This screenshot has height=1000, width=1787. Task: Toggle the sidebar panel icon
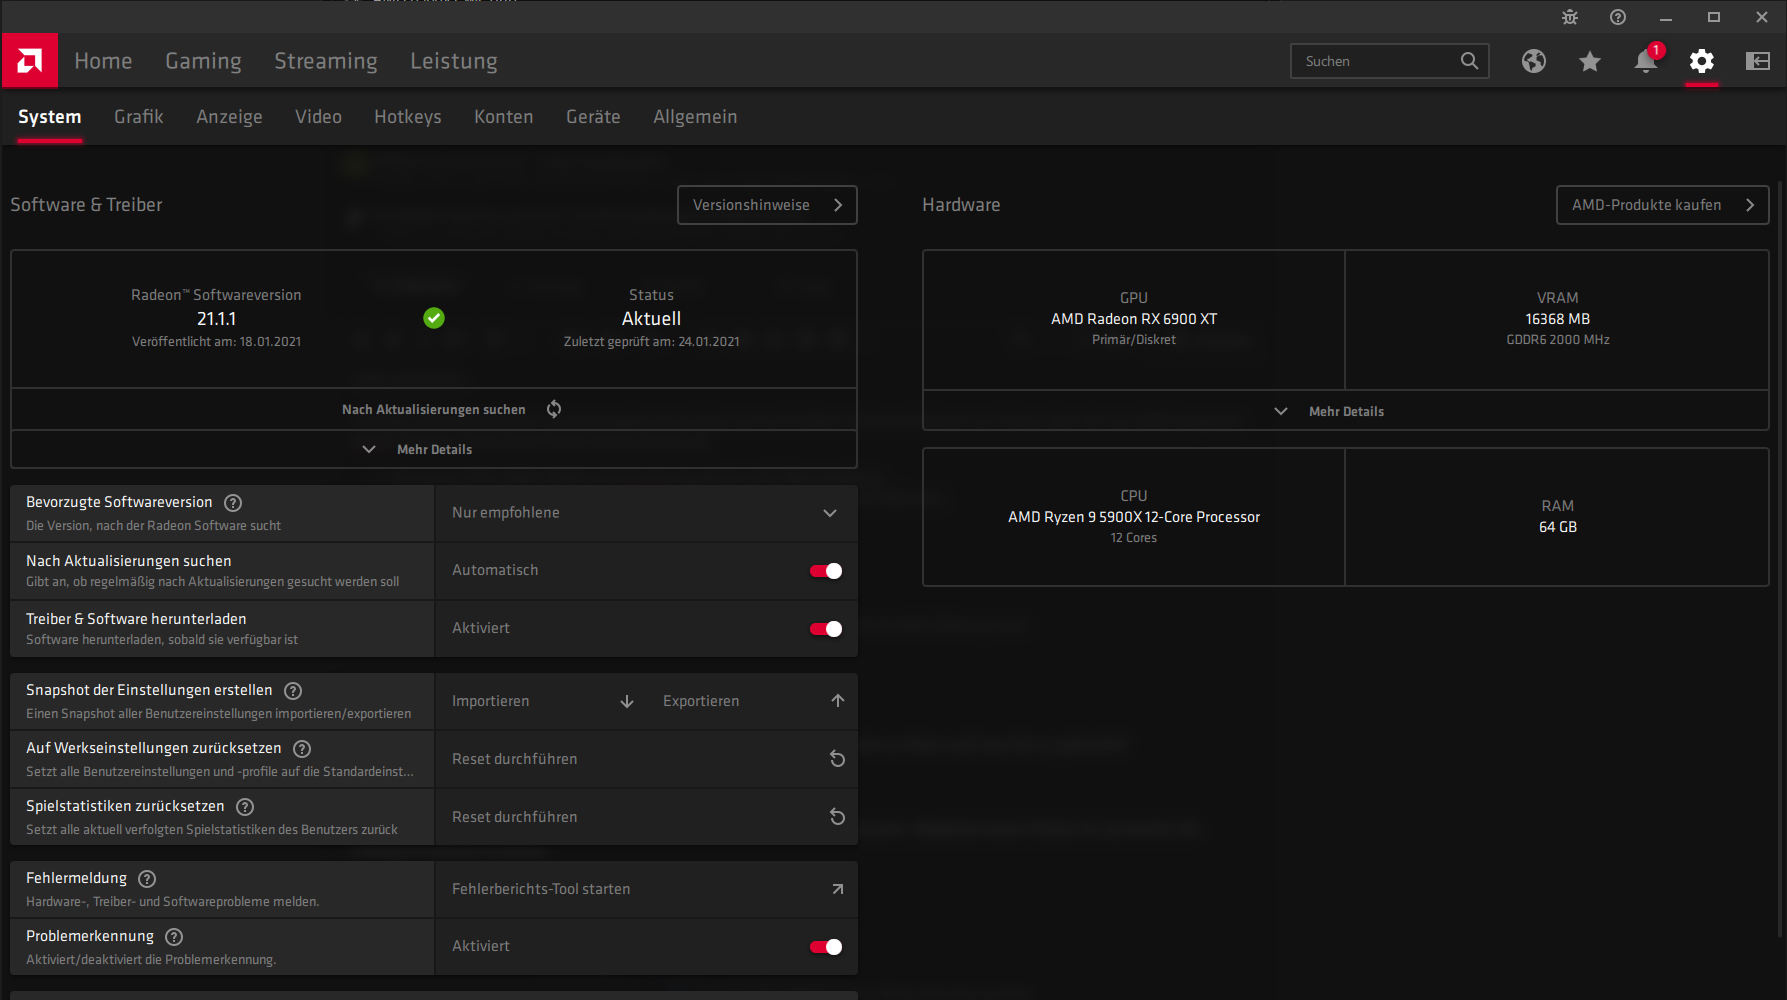coord(1758,61)
